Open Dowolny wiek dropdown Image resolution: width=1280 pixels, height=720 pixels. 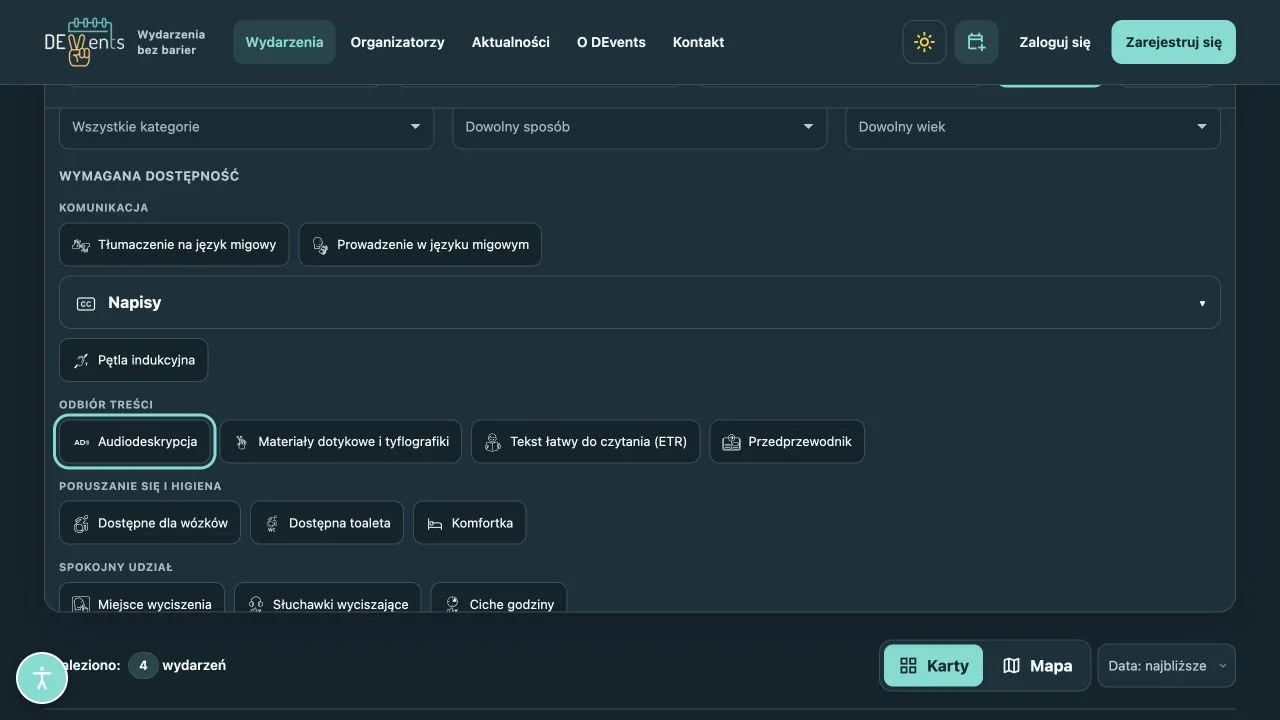click(1033, 127)
